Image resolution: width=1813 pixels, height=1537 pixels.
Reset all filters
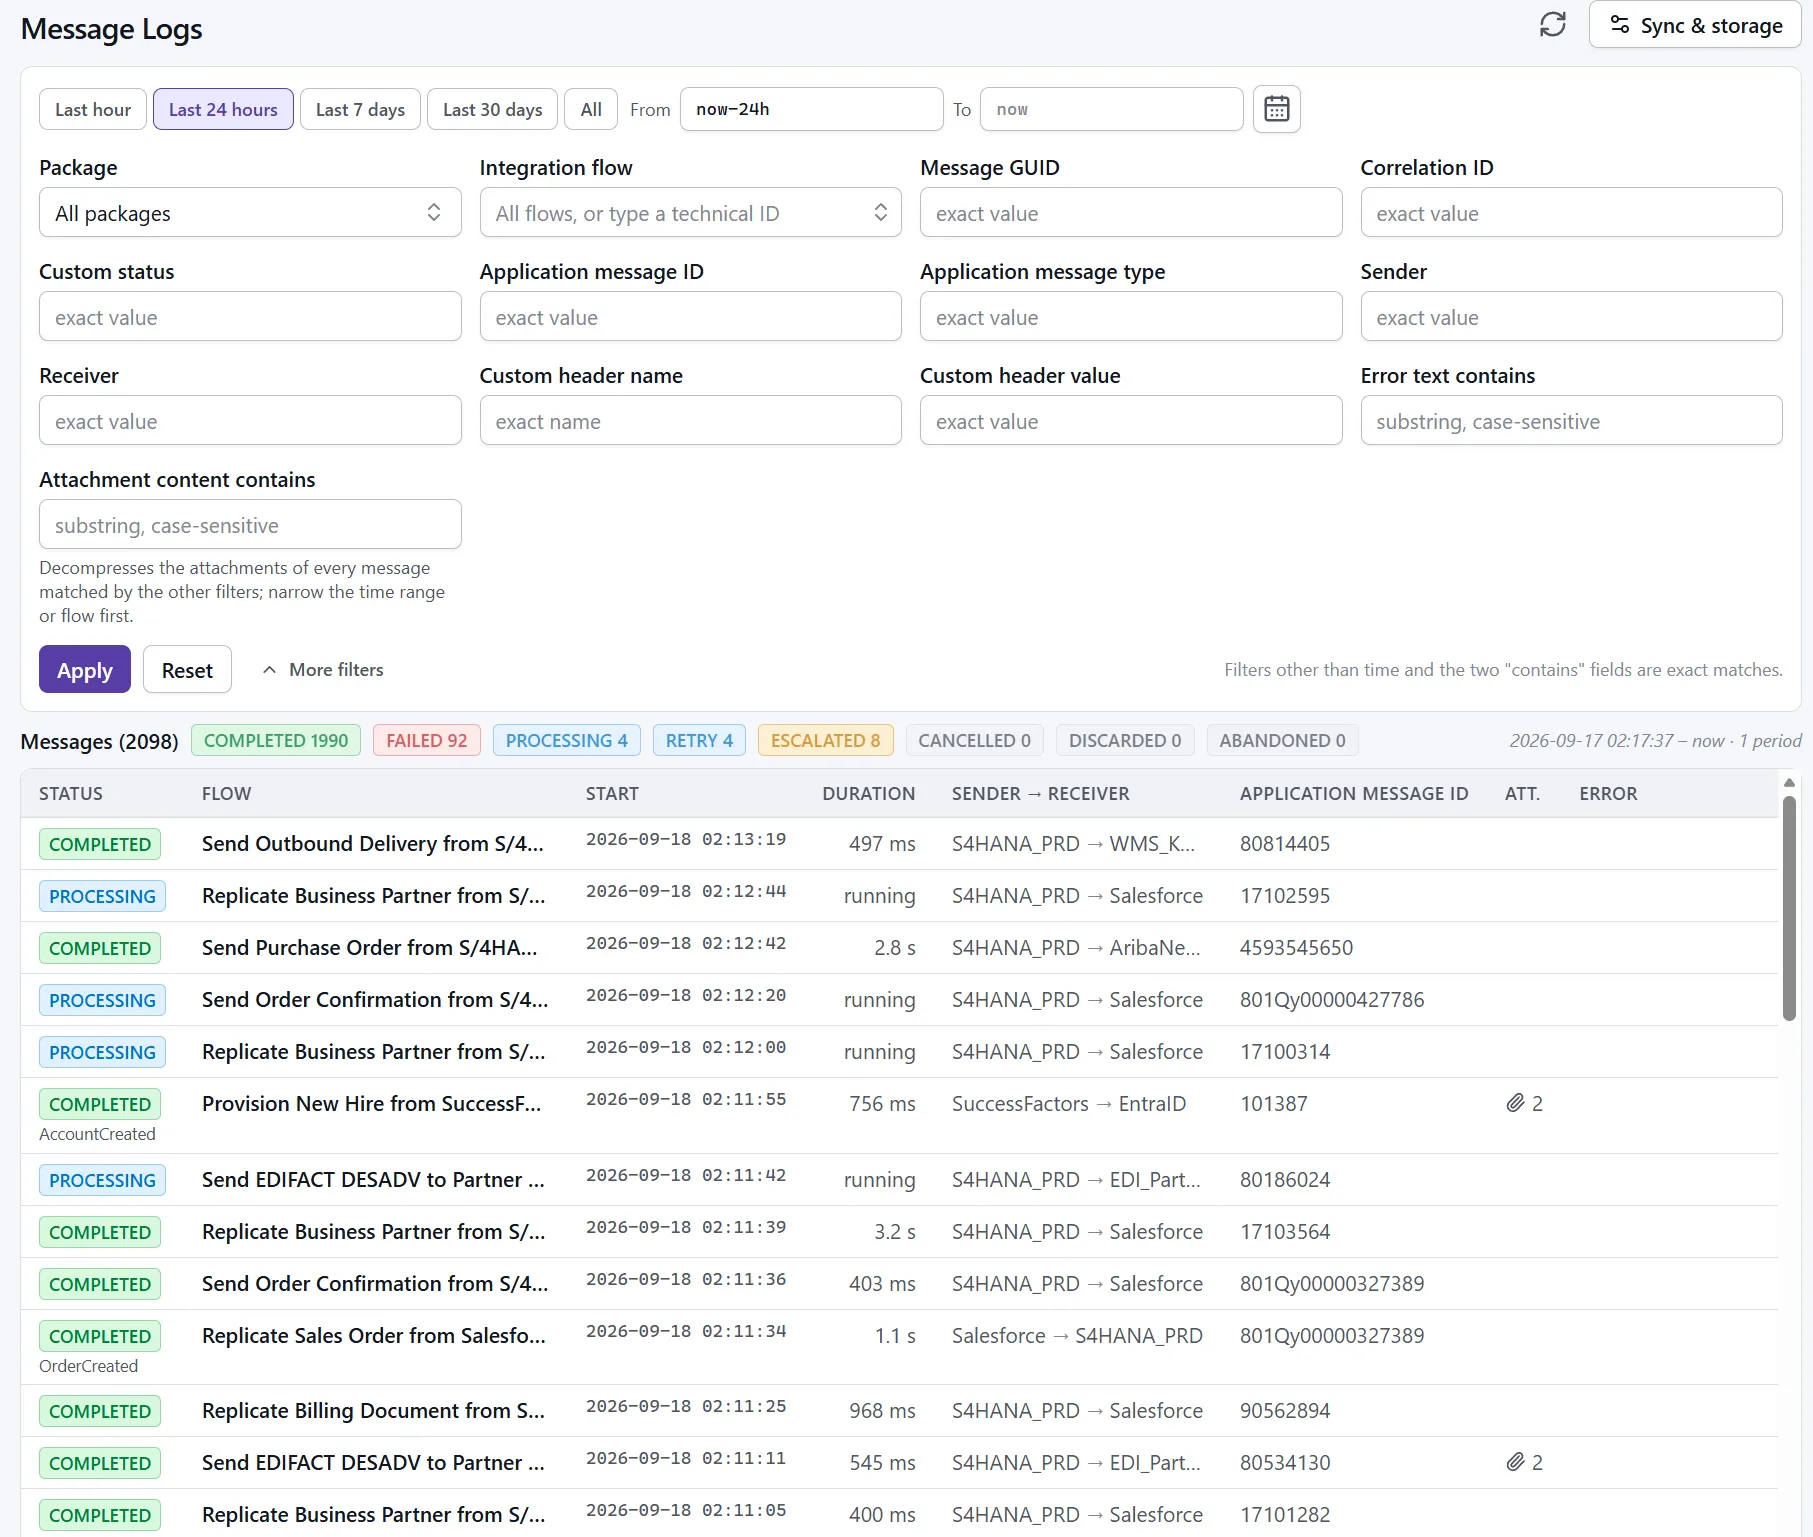coord(187,669)
